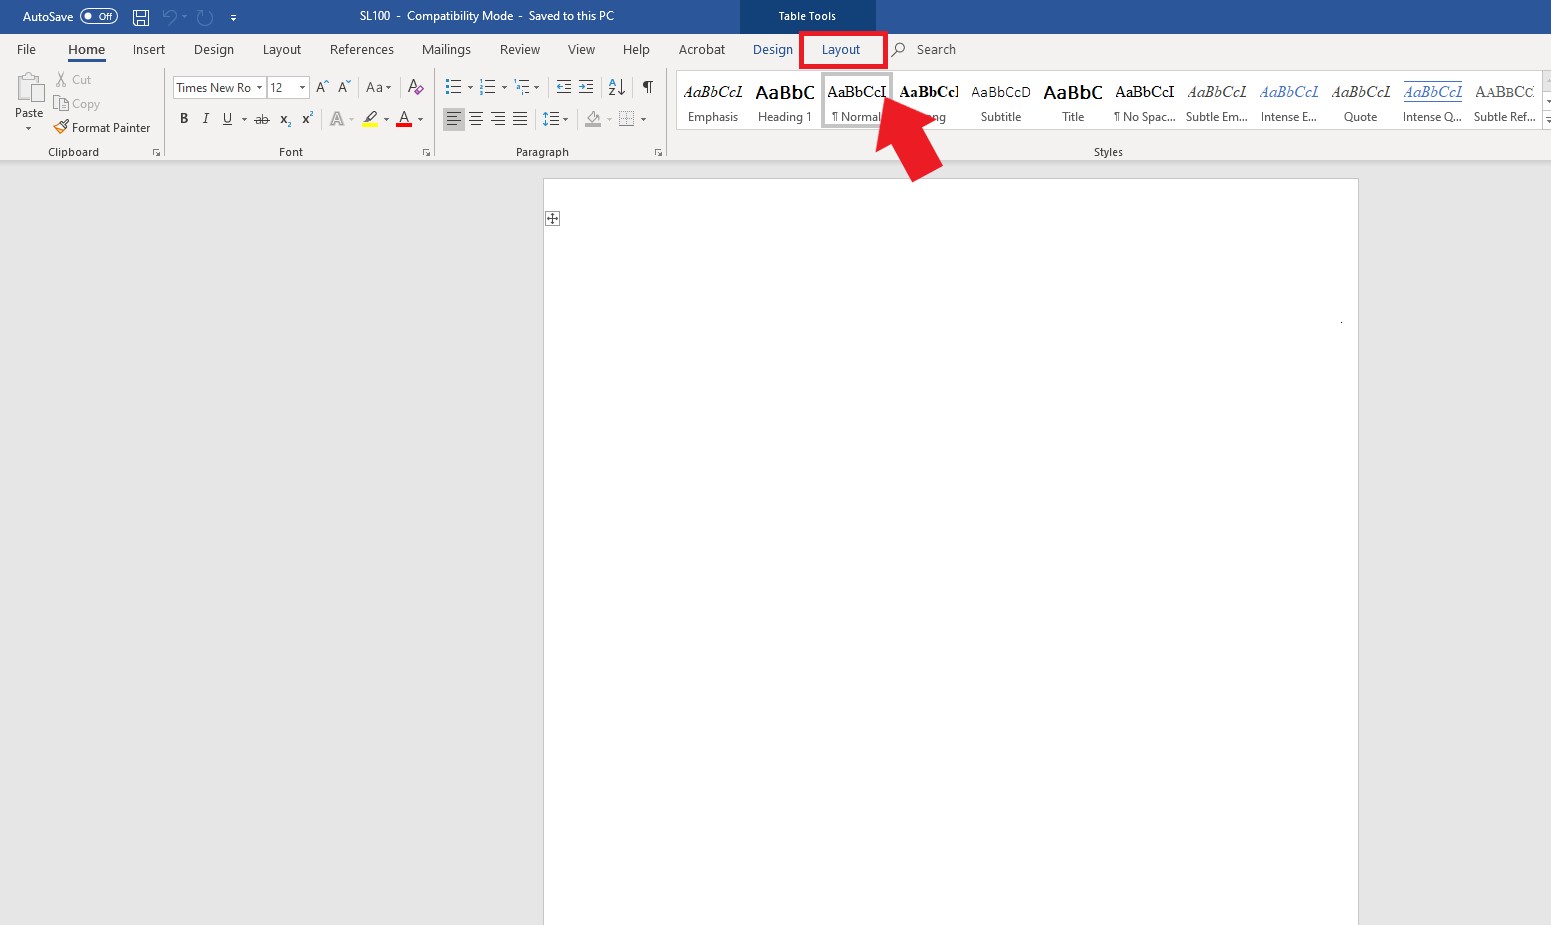This screenshot has height=925, width=1551.
Task: Toggle Show/Hide paragraph marks
Action: [x=647, y=87]
